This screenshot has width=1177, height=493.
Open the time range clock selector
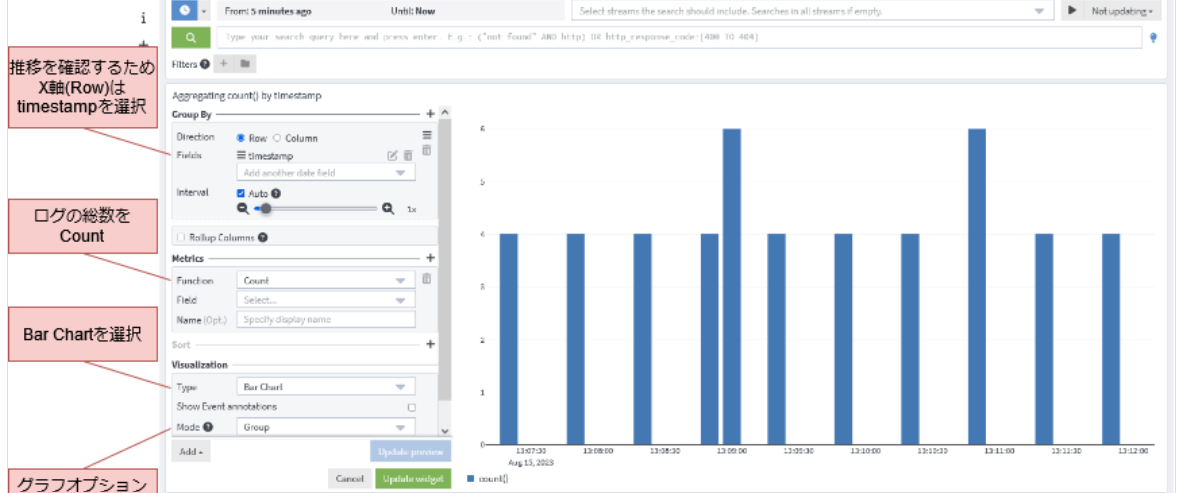point(185,10)
